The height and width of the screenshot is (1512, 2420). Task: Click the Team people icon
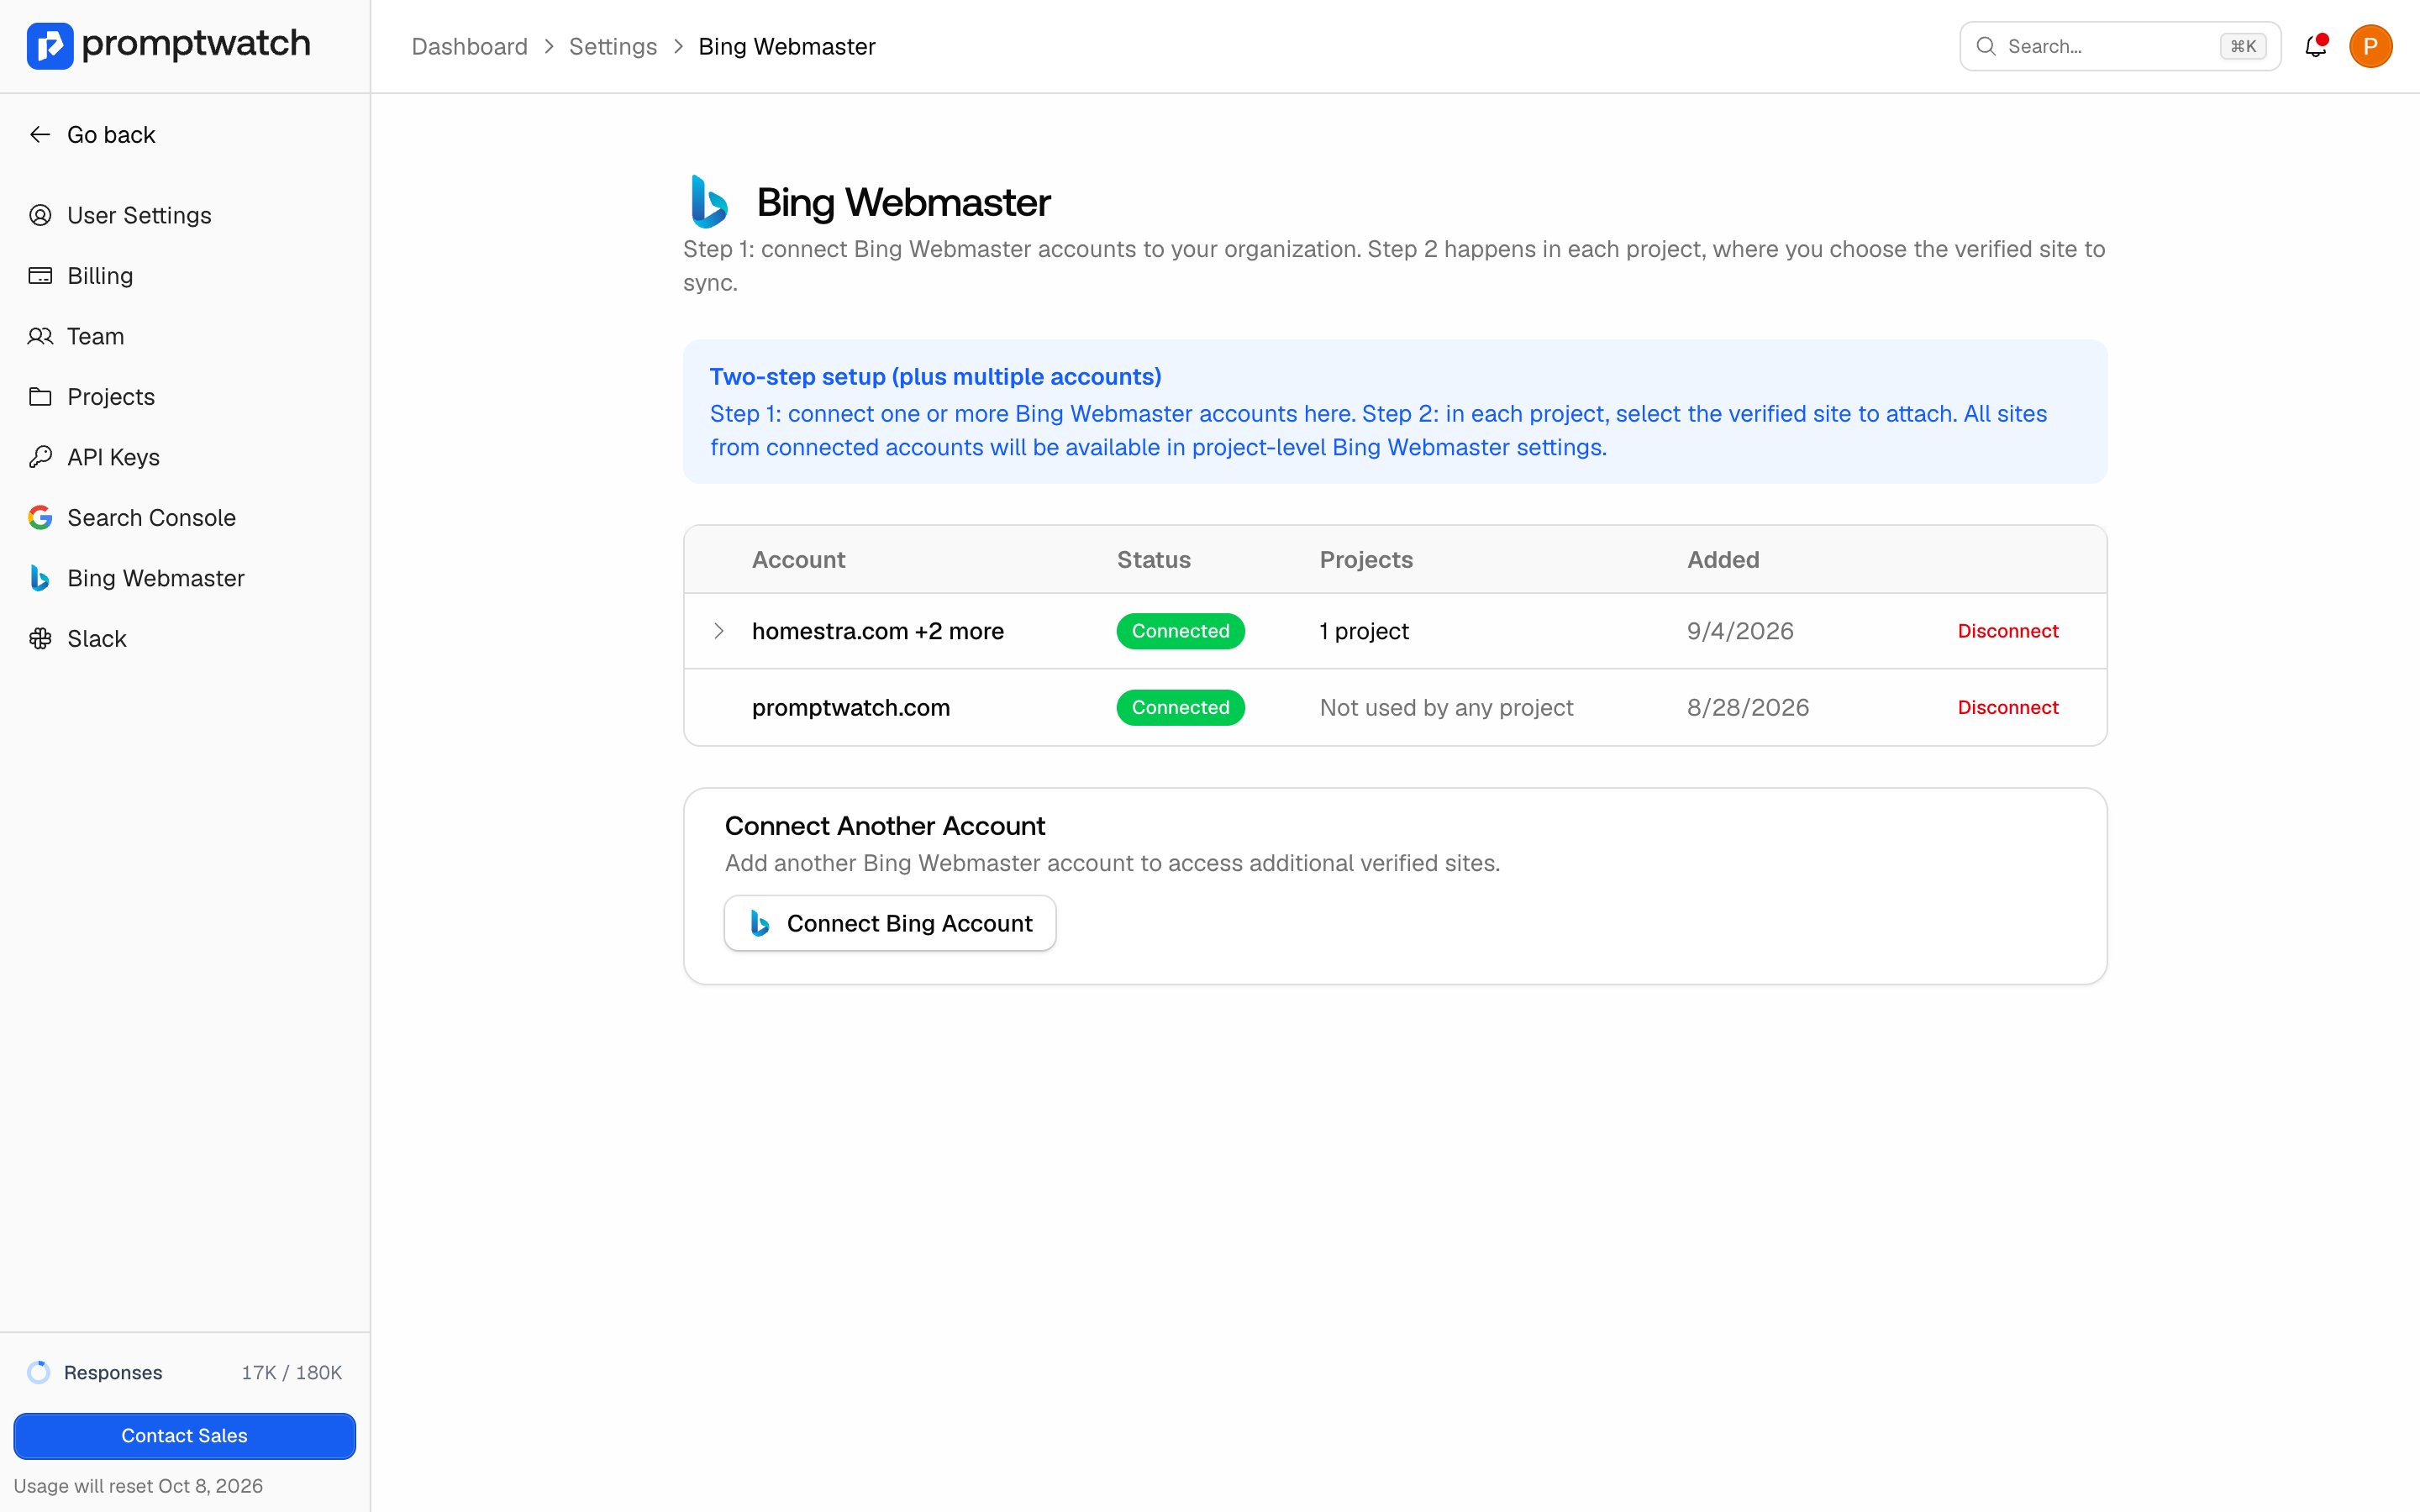pos(40,336)
